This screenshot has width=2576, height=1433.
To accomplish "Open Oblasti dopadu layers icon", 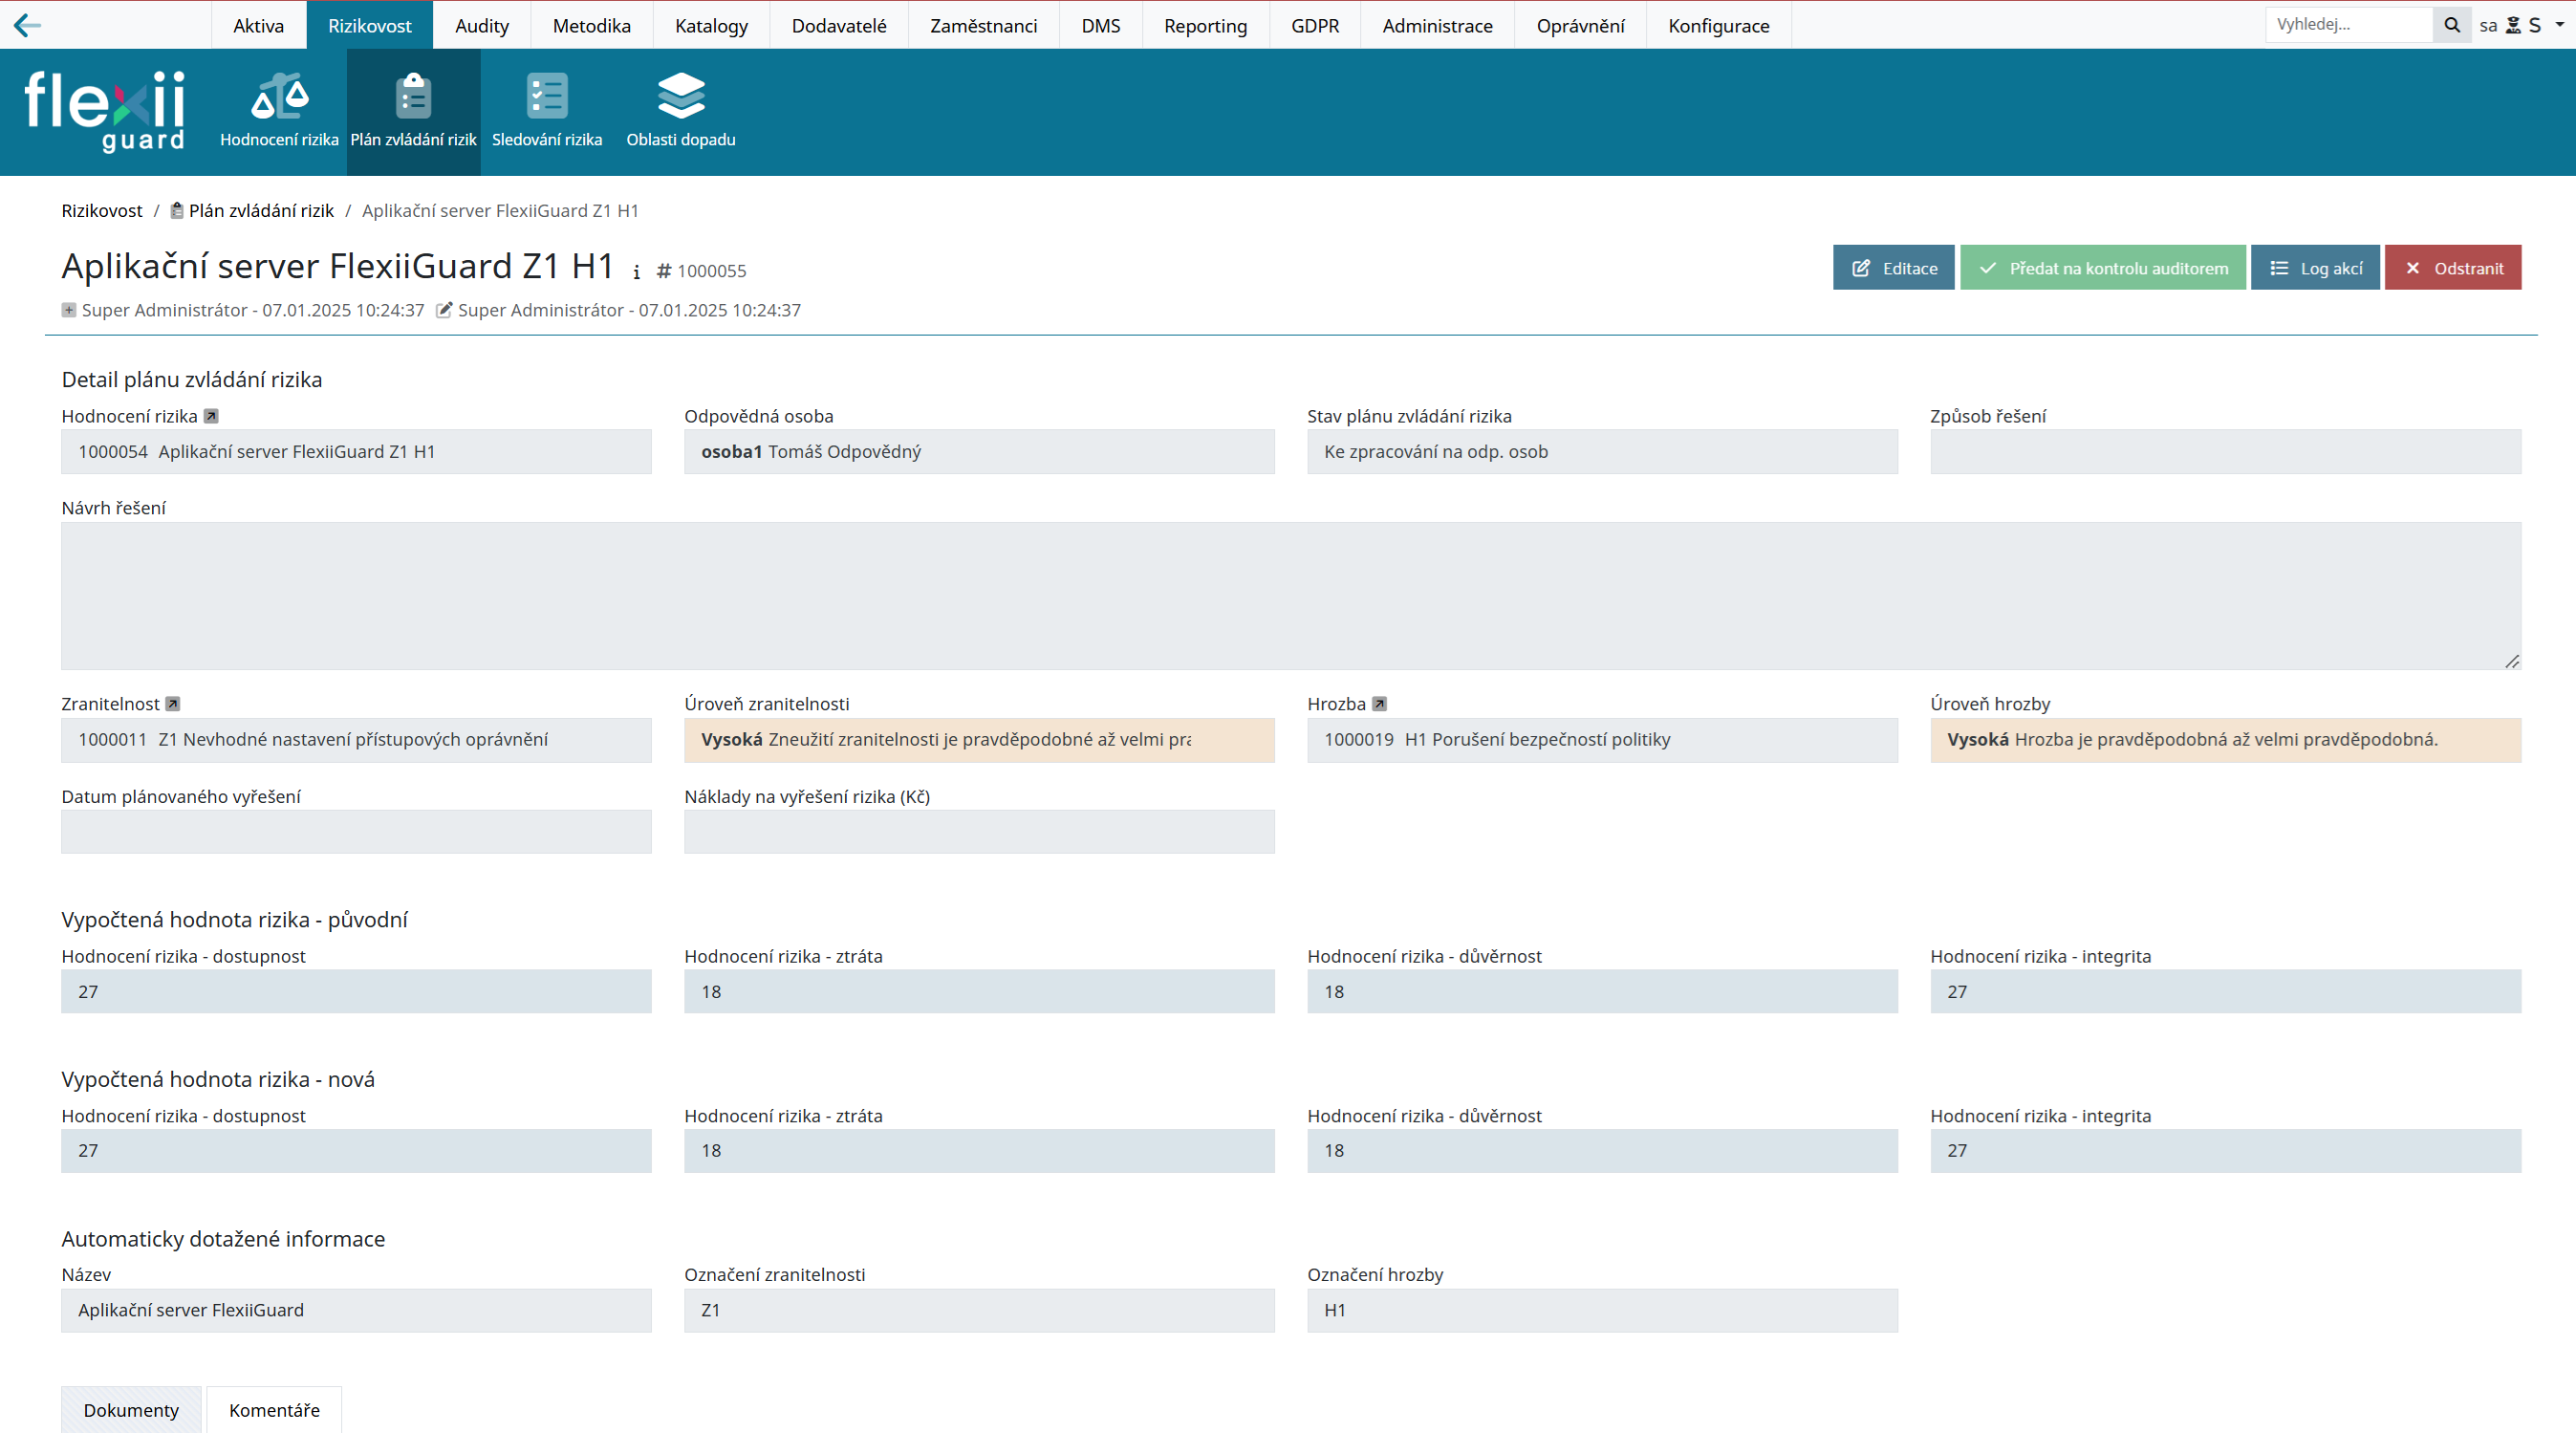I will [x=680, y=97].
